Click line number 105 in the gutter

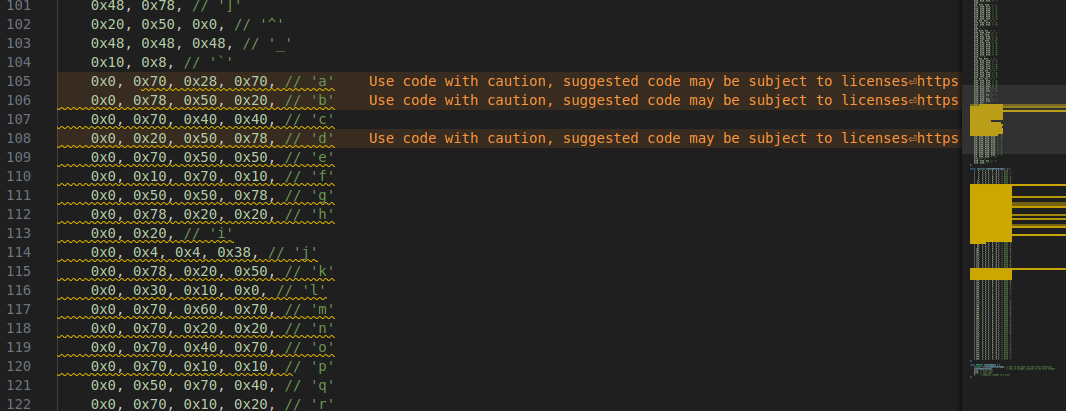(18, 82)
